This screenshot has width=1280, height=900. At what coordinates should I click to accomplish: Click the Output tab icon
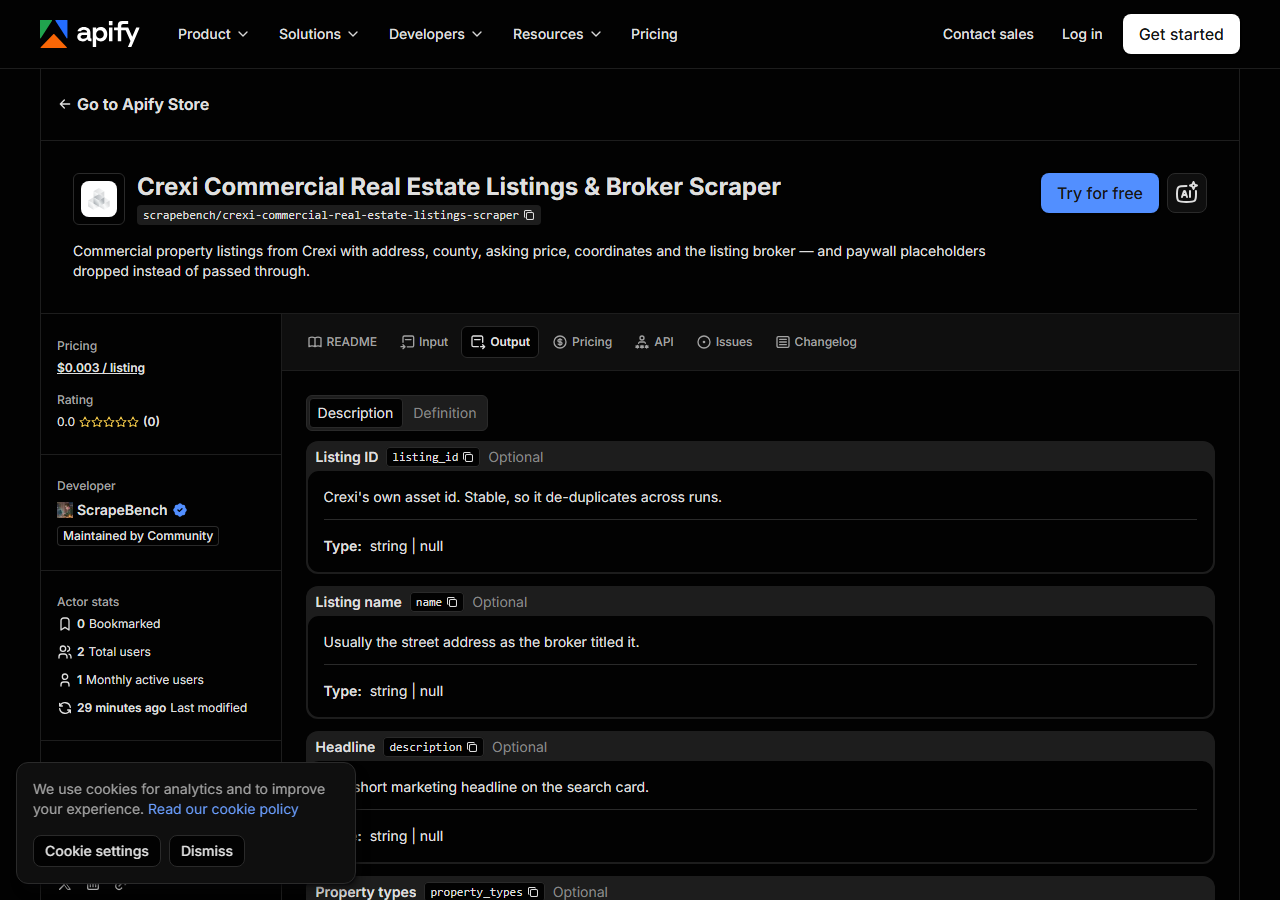(x=478, y=342)
